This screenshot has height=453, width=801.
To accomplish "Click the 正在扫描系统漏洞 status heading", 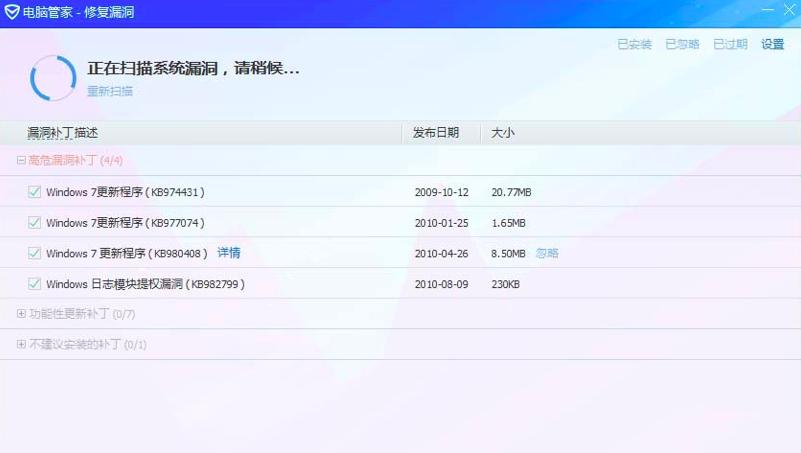I will (193, 68).
